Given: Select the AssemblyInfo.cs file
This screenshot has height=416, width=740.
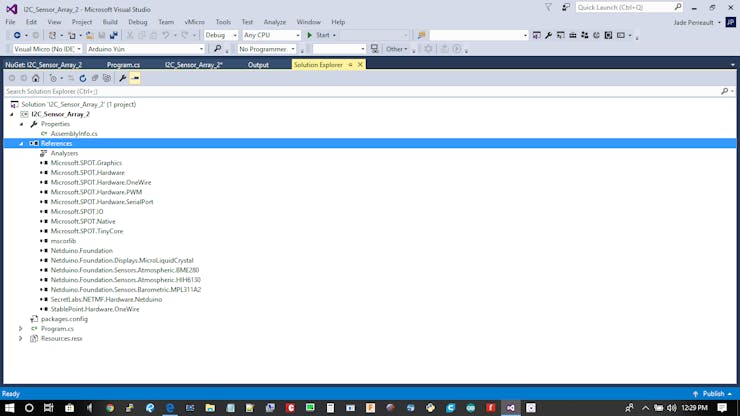Looking at the screenshot, I should [74, 134].
